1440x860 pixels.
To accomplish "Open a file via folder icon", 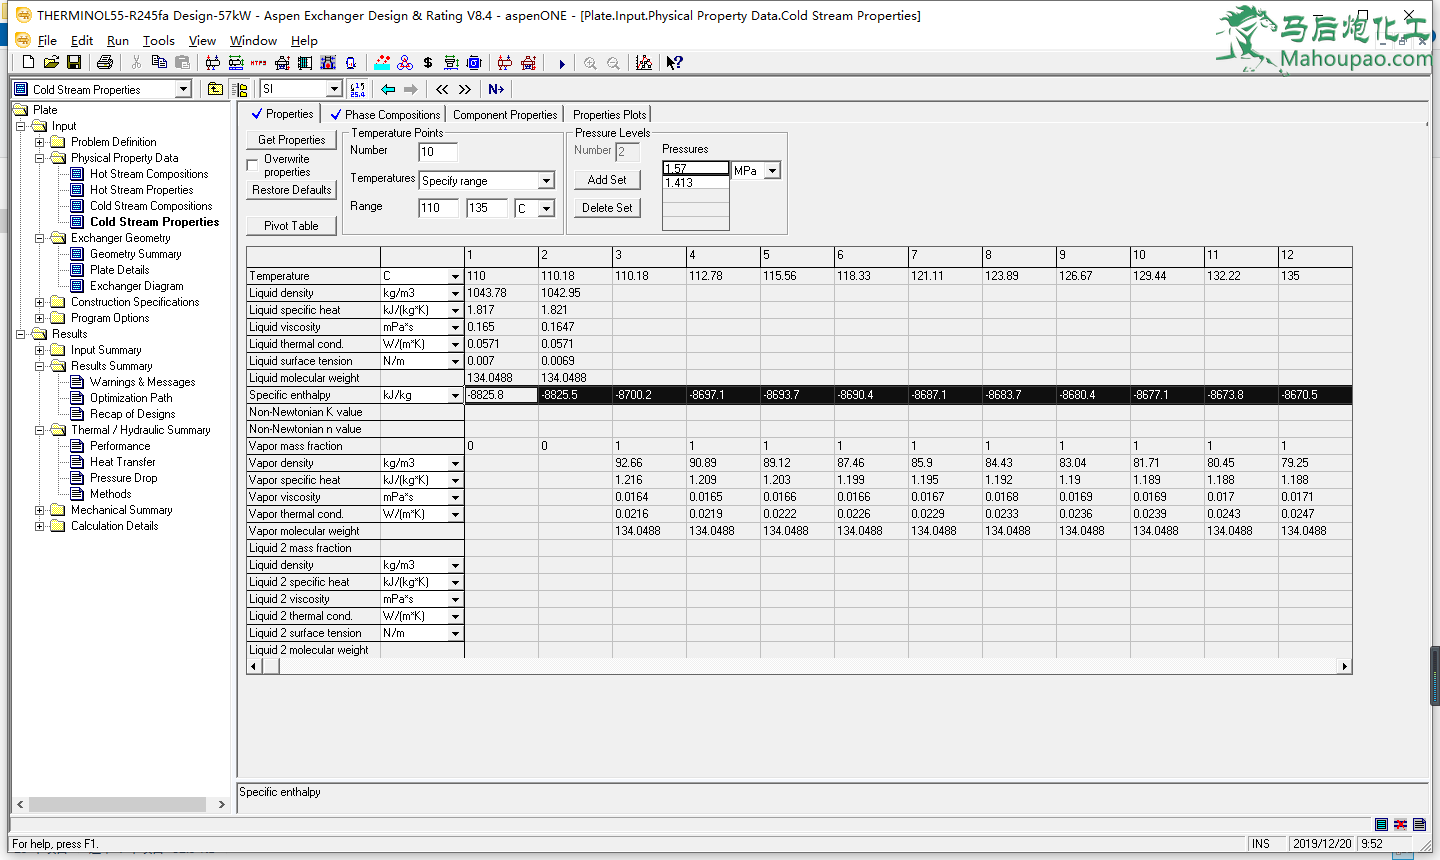I will click(x=51, y=63).
